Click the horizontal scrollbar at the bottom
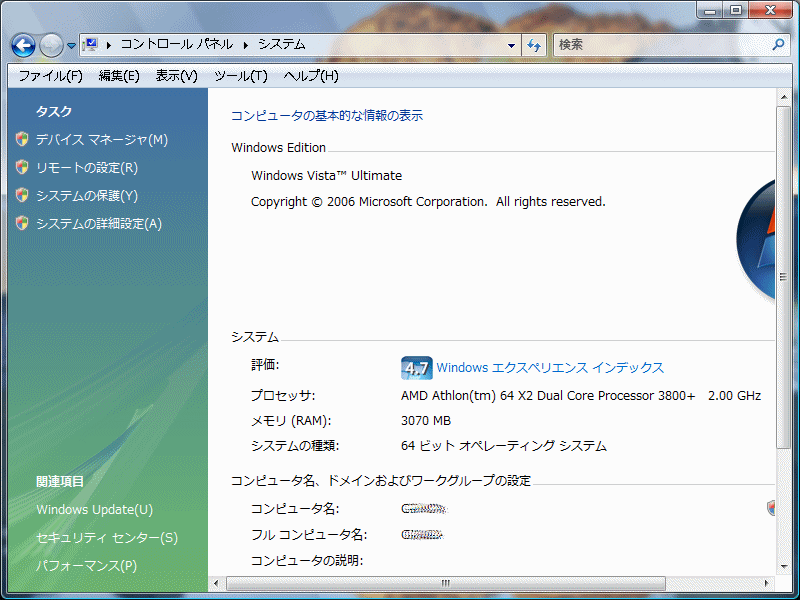Screen dimensions: 800x600 click(450, 583)
